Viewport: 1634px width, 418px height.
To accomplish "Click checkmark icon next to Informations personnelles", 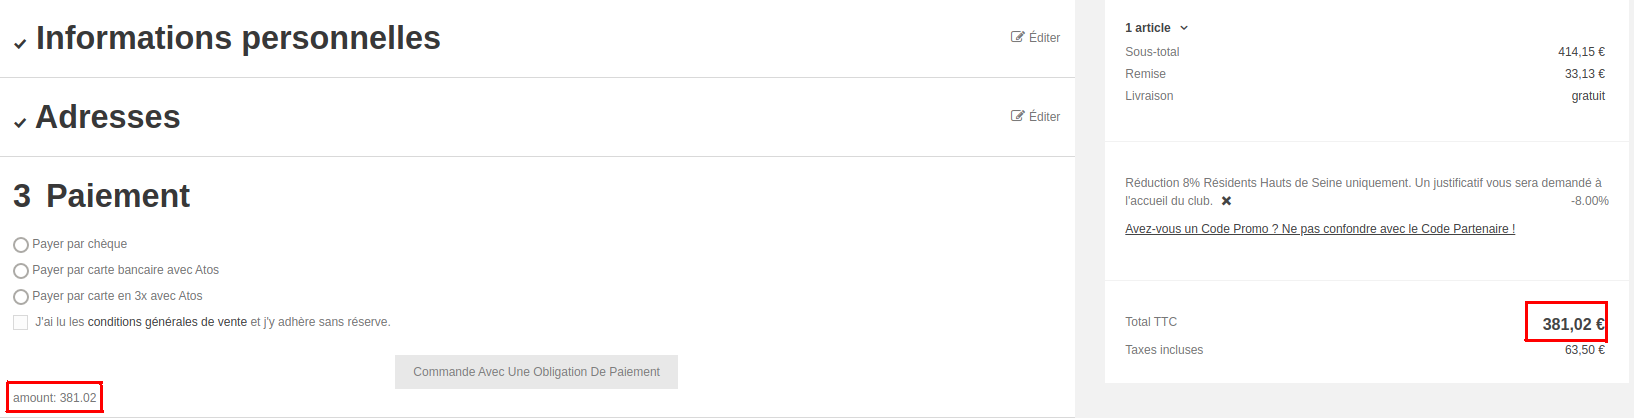I will (x=20, y=44).
